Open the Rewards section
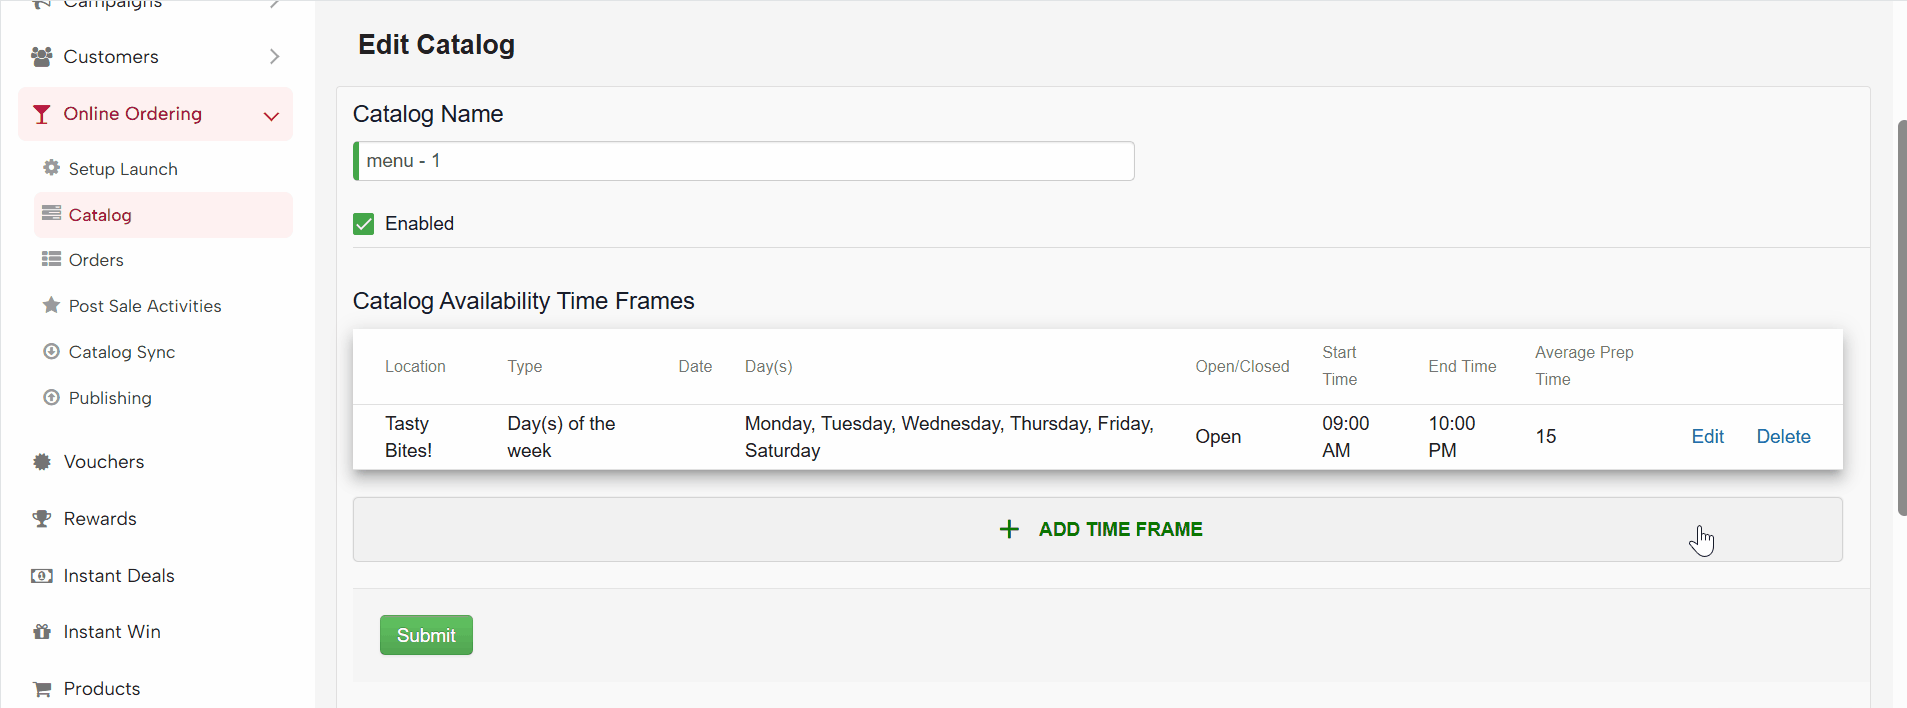Viewport: 1907px width, 708px height. point(100,519)
